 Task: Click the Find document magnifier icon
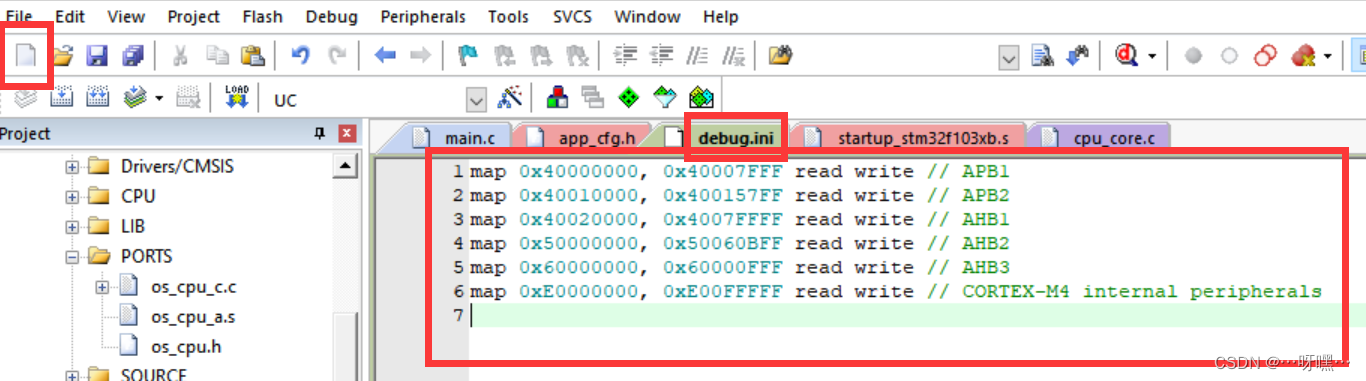(1042, 56)
